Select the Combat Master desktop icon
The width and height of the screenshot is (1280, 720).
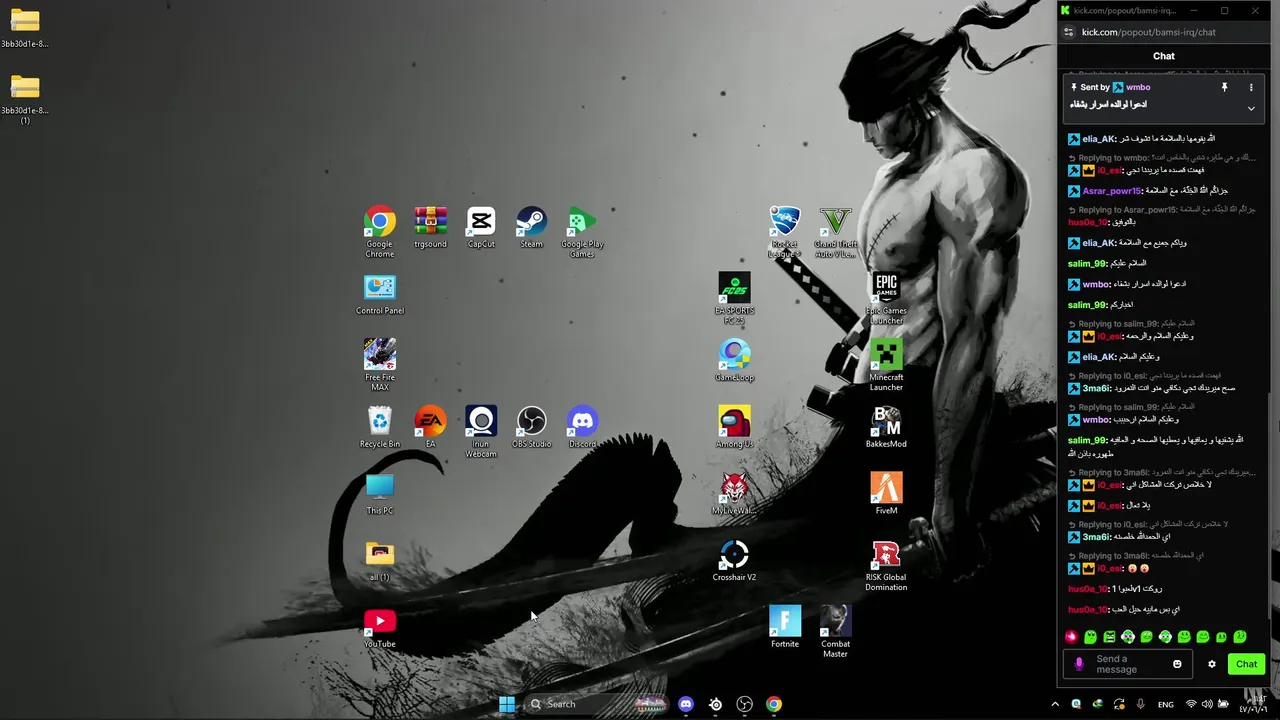point(835,632)
